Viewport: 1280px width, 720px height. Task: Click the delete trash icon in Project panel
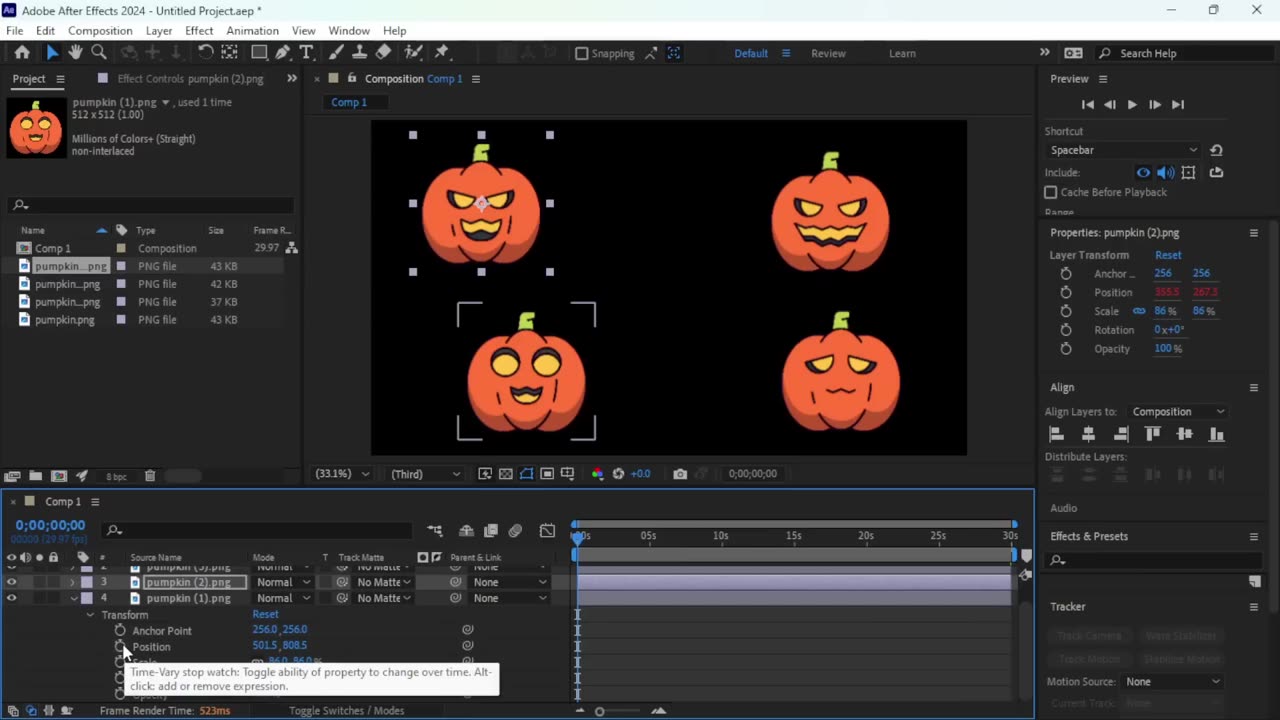point(150,476)
